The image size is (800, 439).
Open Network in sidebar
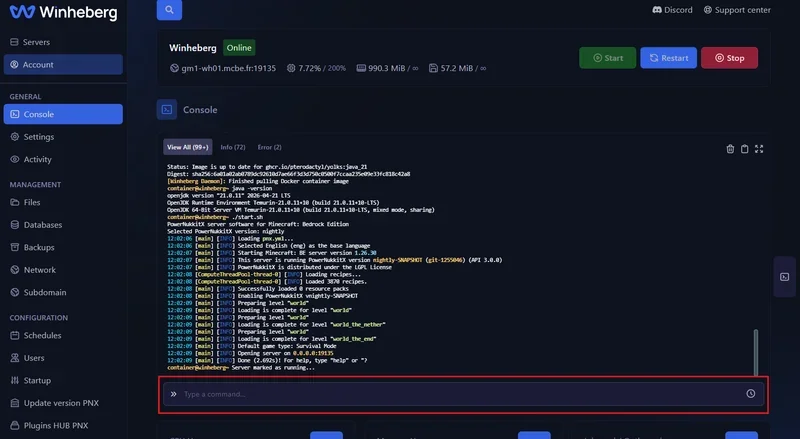(63, 270)
